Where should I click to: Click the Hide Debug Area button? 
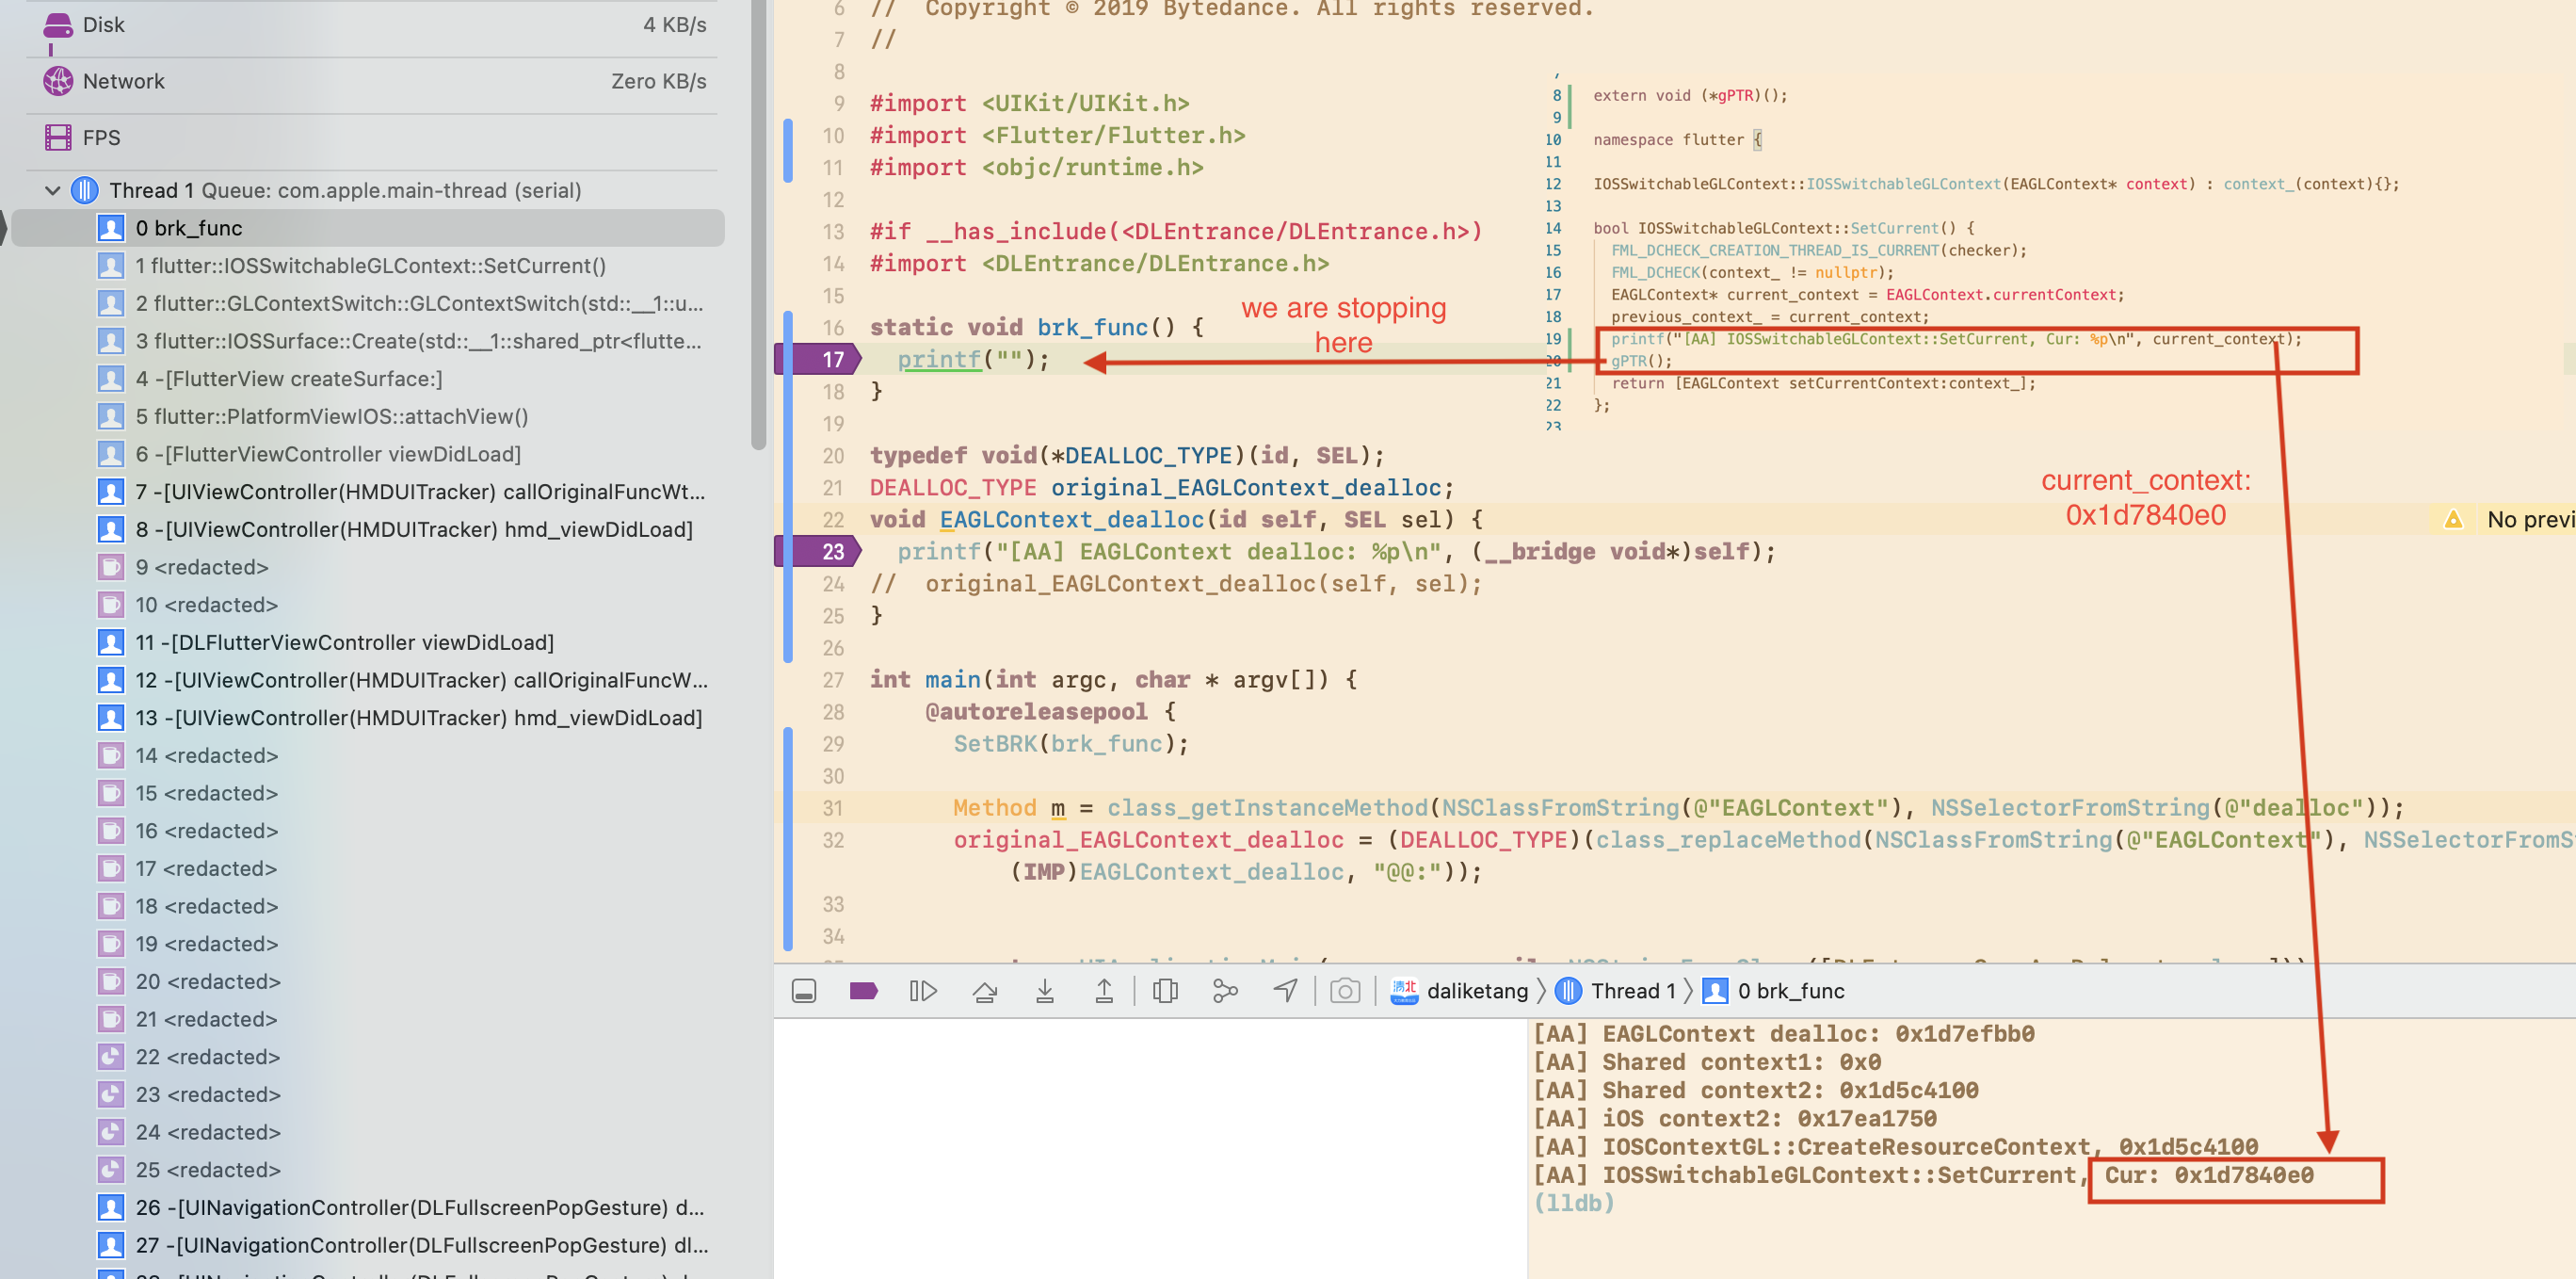[x=803, y=990]
